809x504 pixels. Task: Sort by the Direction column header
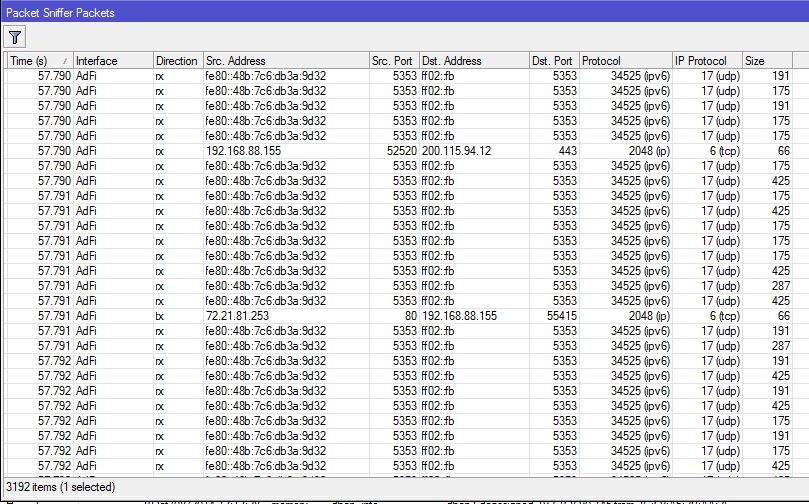point(178,60)
